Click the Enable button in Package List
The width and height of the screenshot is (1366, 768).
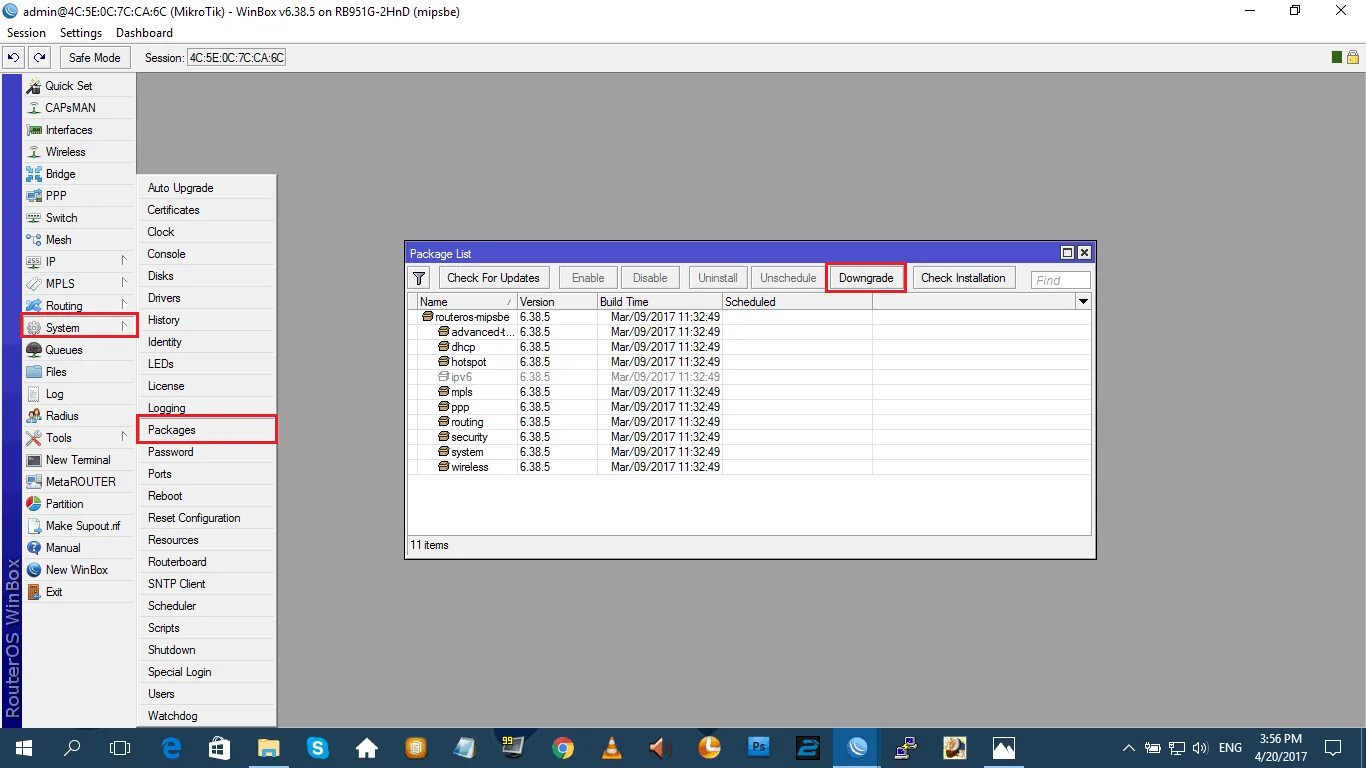[x=588, y=278]
